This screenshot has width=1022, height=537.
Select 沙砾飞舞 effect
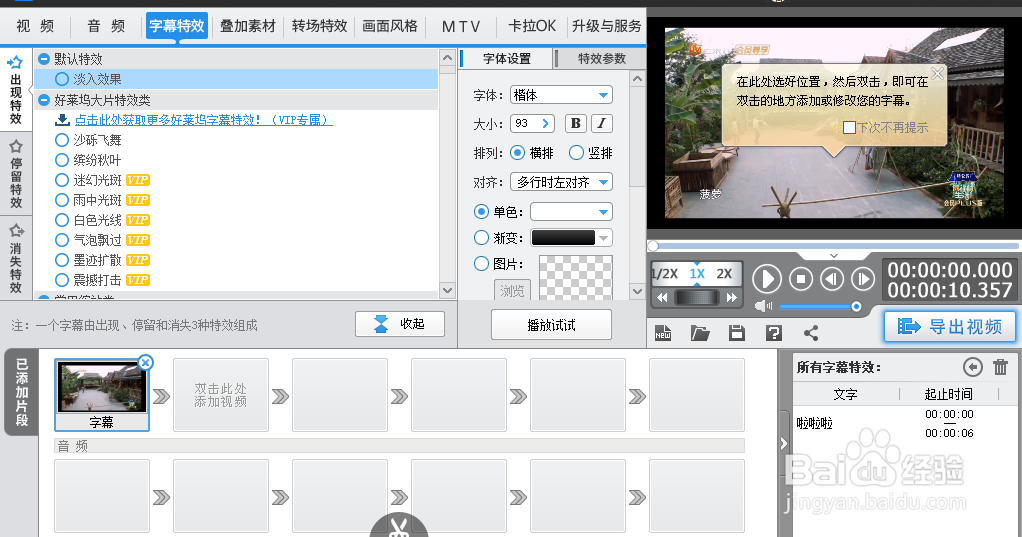(x=62, y=140)
